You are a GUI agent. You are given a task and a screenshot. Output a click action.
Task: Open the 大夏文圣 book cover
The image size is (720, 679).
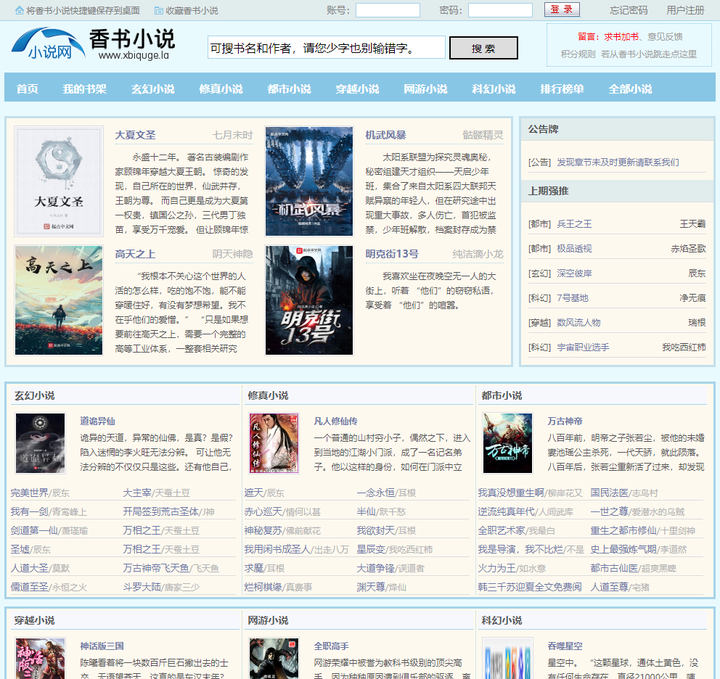pos(59,181)
